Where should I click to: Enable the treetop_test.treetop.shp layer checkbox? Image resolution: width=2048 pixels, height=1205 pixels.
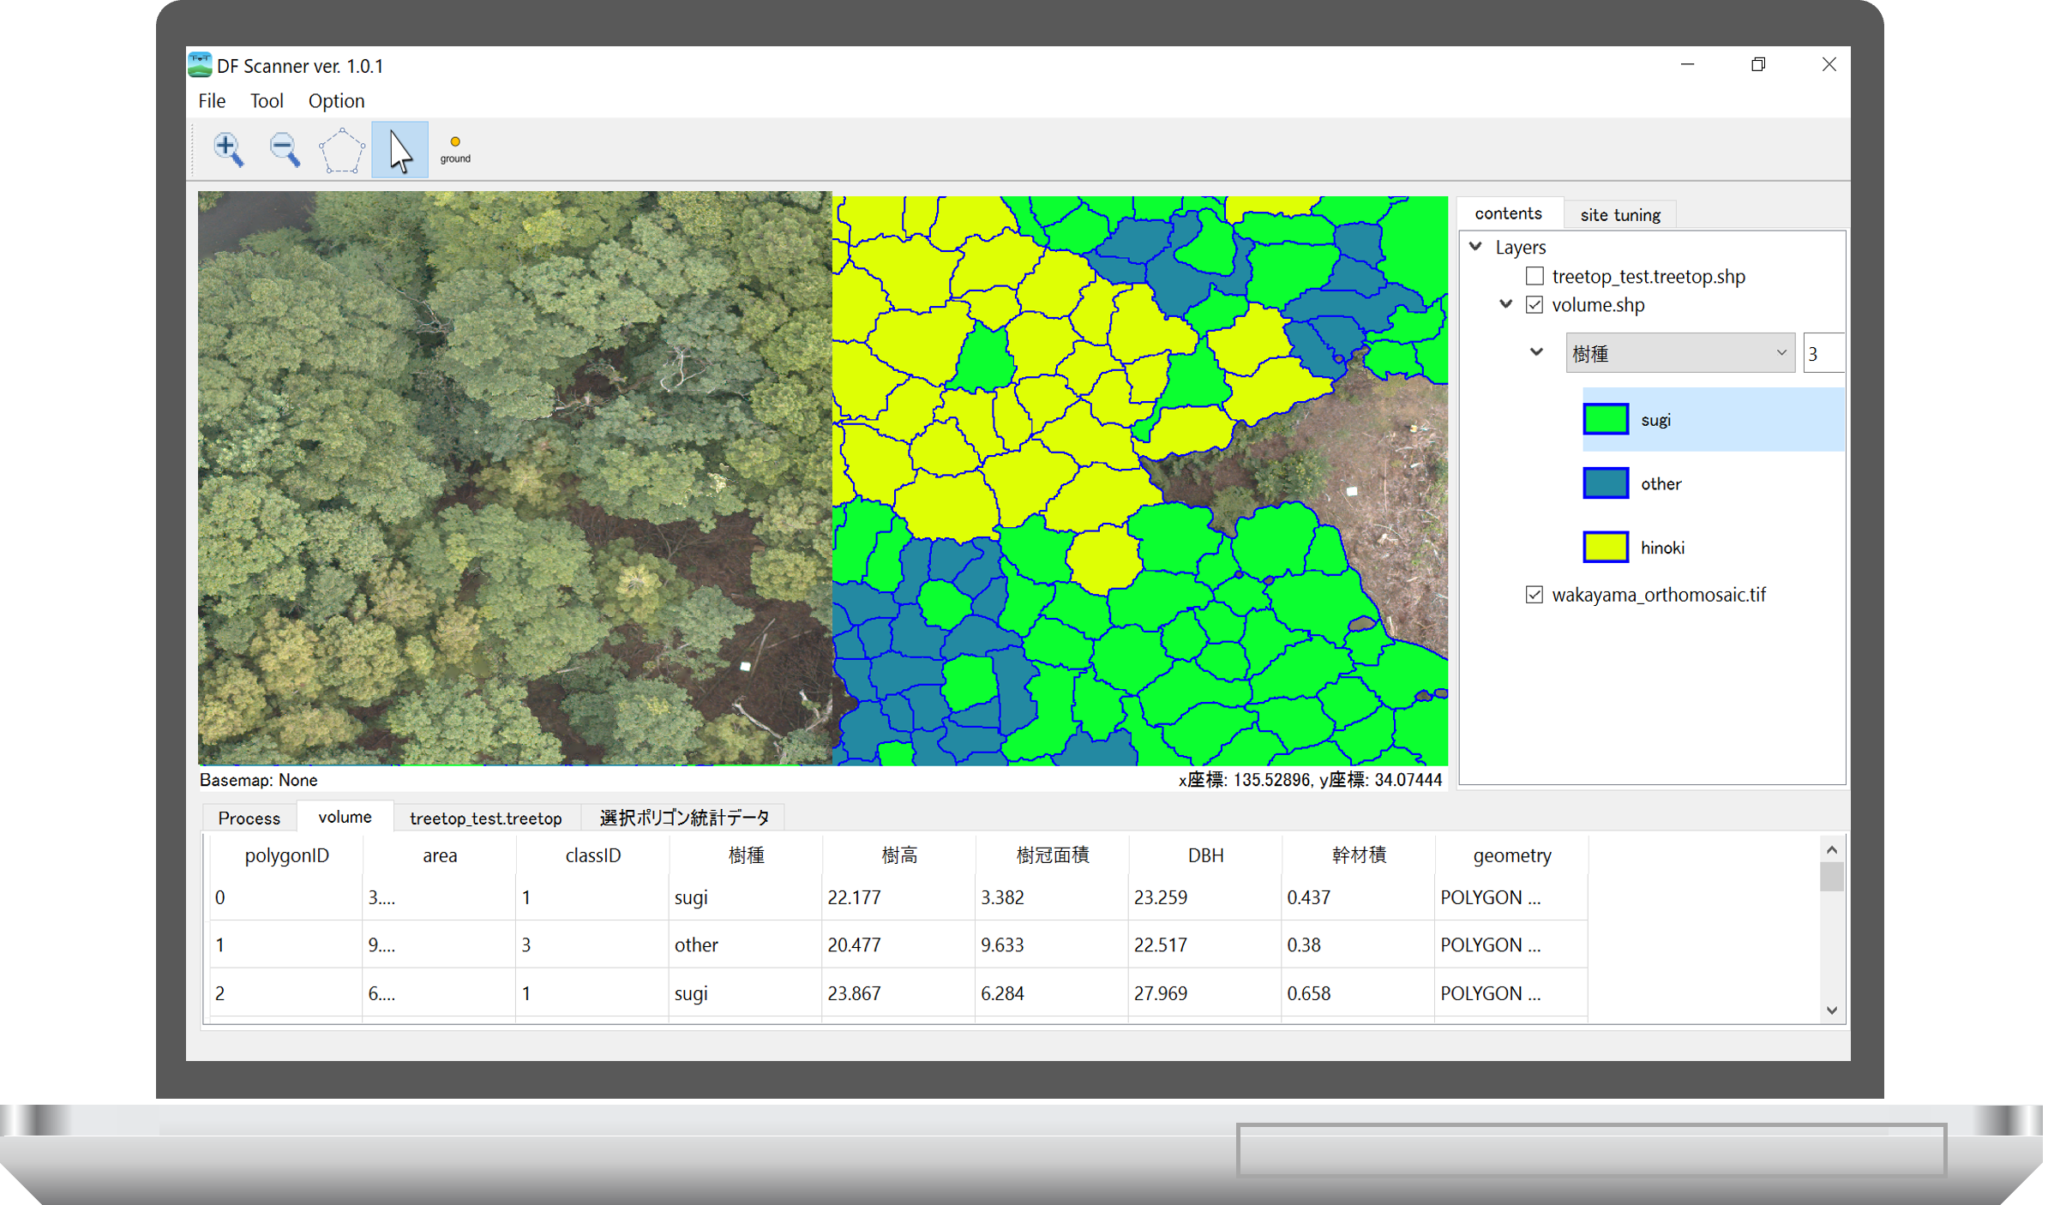tap(1535, 276)
